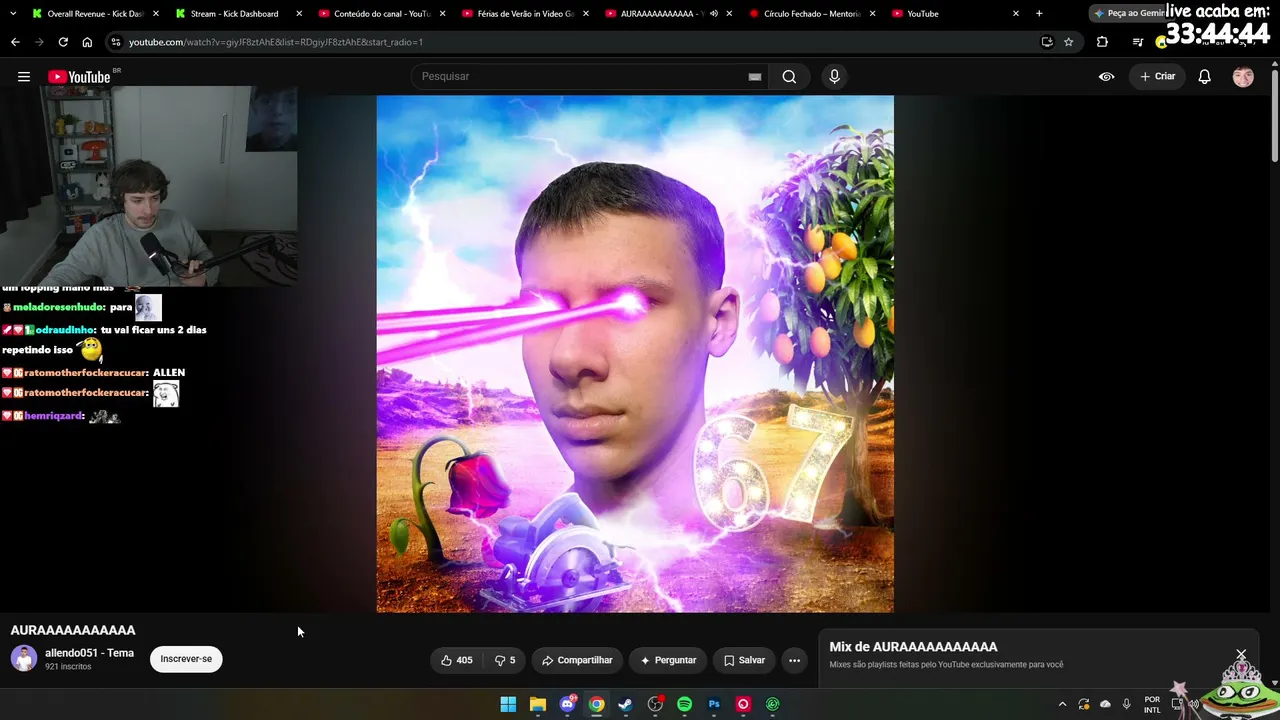The image size is (1280, 720).
Task: Click the Perguntar ask button
Action: (x=668, y=660)
